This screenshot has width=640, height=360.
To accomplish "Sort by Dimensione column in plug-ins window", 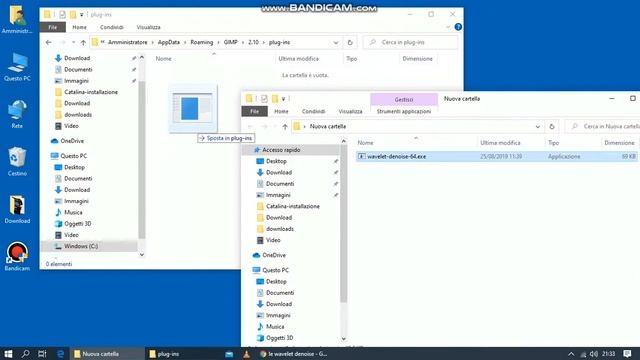I will pyautogui.click(x=417, y=59).
